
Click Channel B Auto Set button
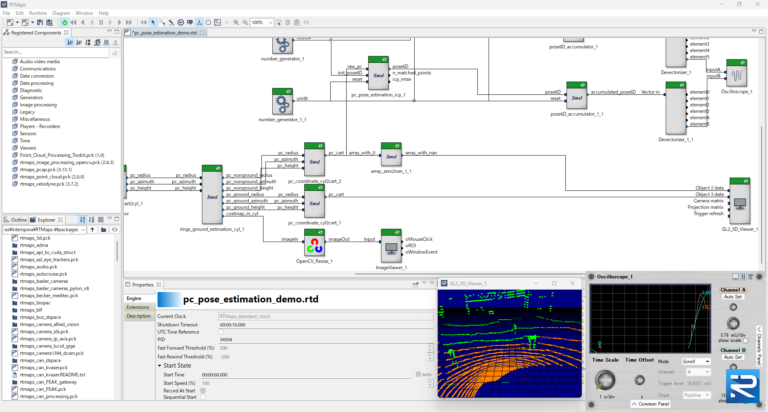point(733,357)
